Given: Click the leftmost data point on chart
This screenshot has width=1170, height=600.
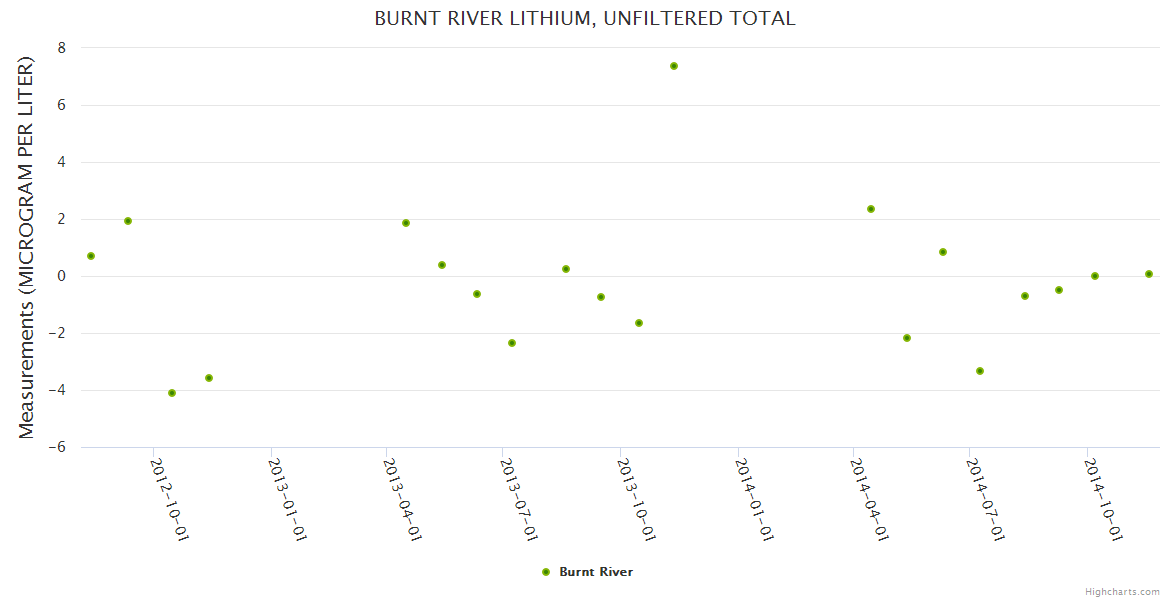Looking at the screenshot, I should pos(91,256).
